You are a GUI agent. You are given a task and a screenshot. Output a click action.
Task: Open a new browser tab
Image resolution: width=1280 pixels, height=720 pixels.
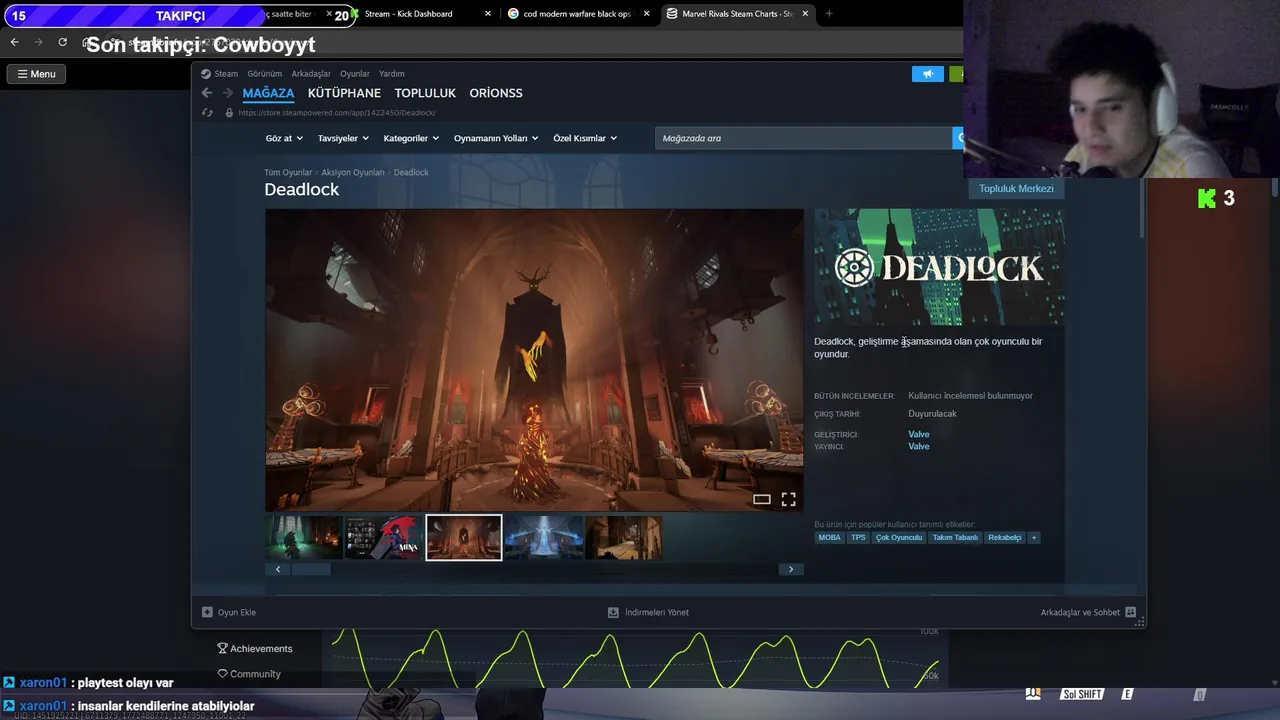coord(829,14)
